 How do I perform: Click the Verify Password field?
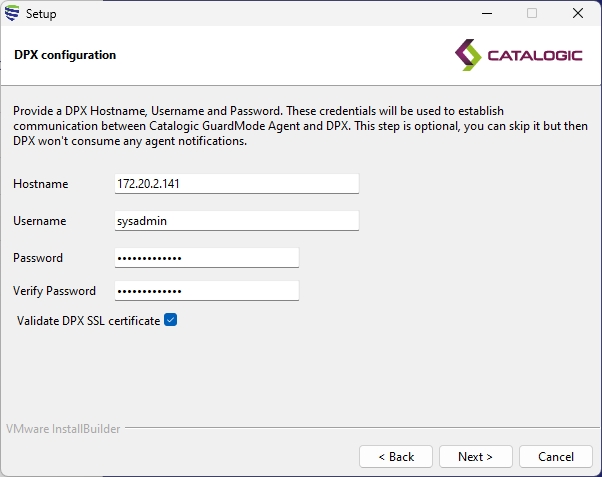(207, 291)
